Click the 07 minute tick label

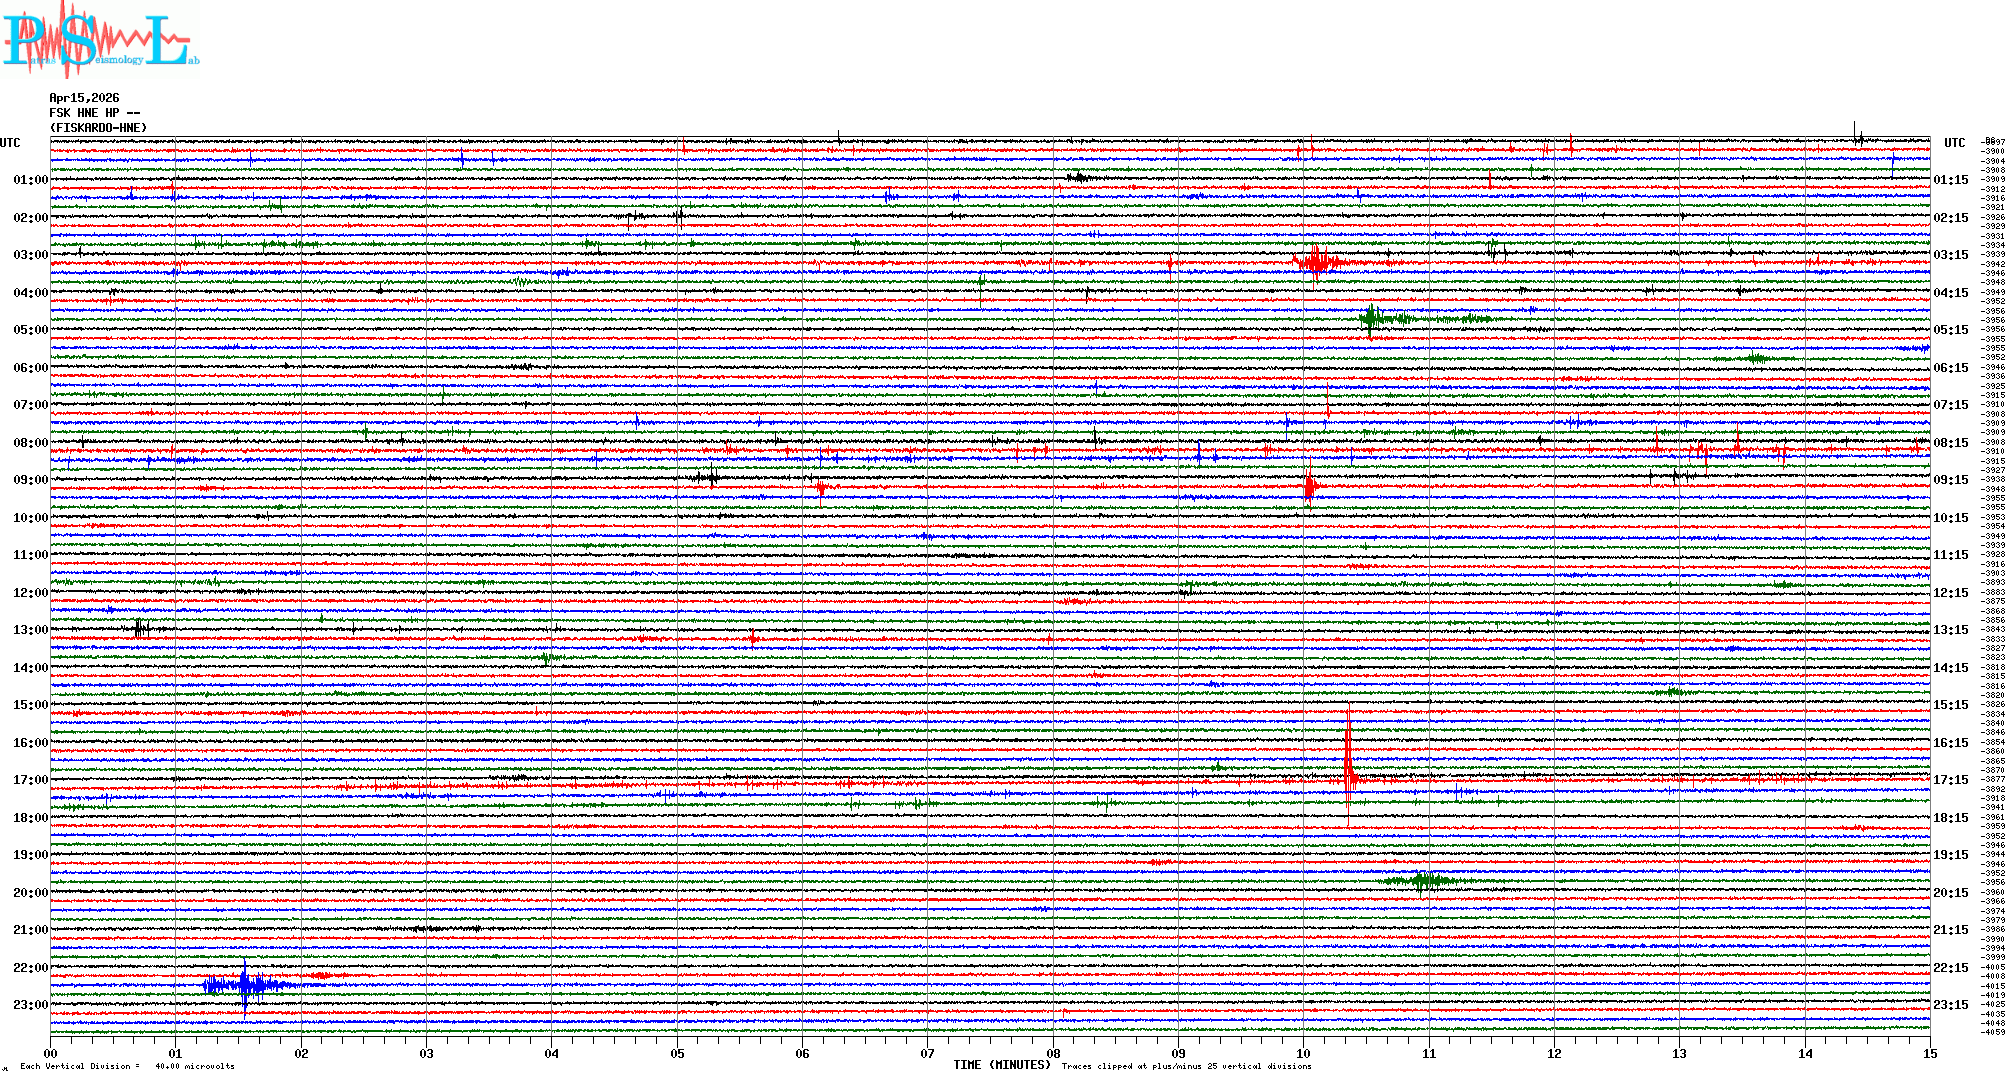click(928, 1053)
